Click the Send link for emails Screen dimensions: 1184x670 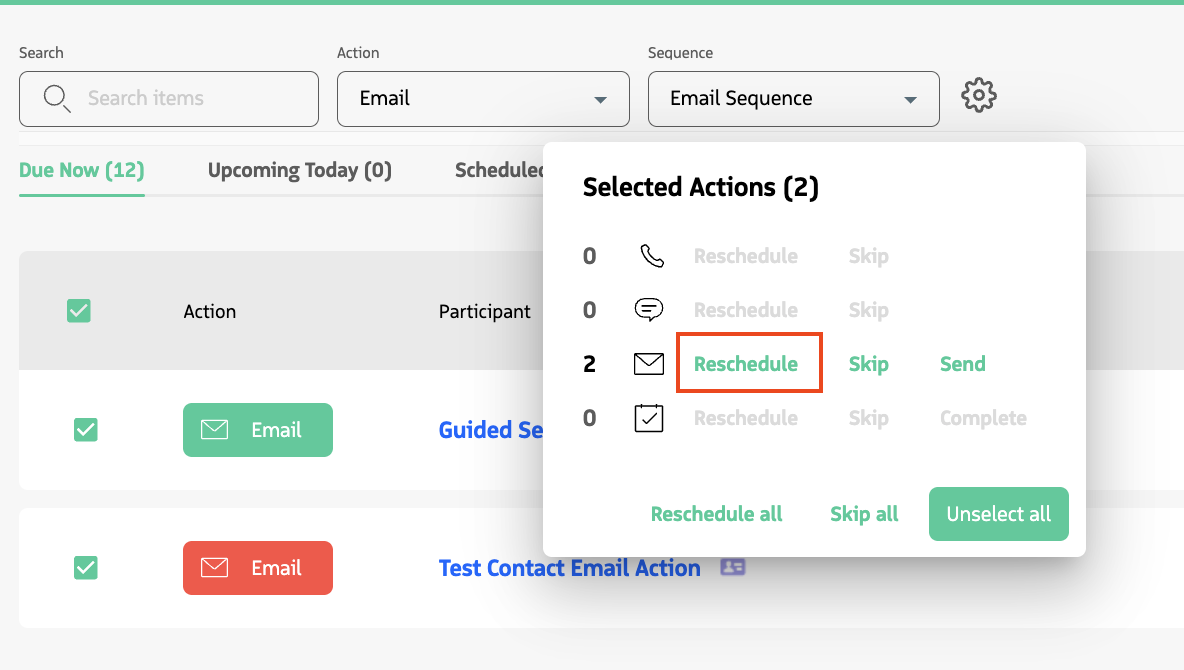coord(962,364)
